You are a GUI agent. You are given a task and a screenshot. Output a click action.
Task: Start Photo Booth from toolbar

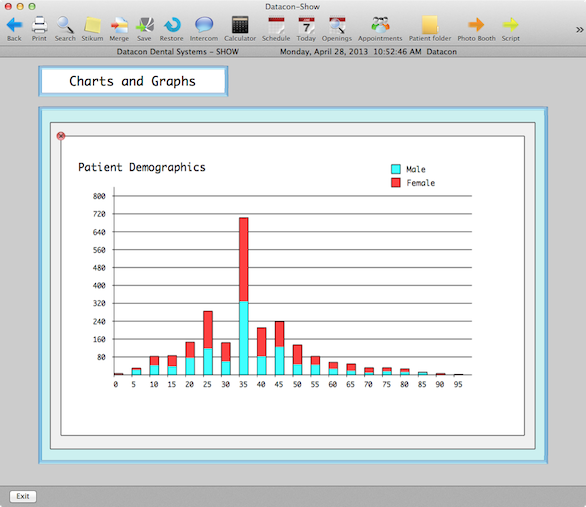pos(476,25)
